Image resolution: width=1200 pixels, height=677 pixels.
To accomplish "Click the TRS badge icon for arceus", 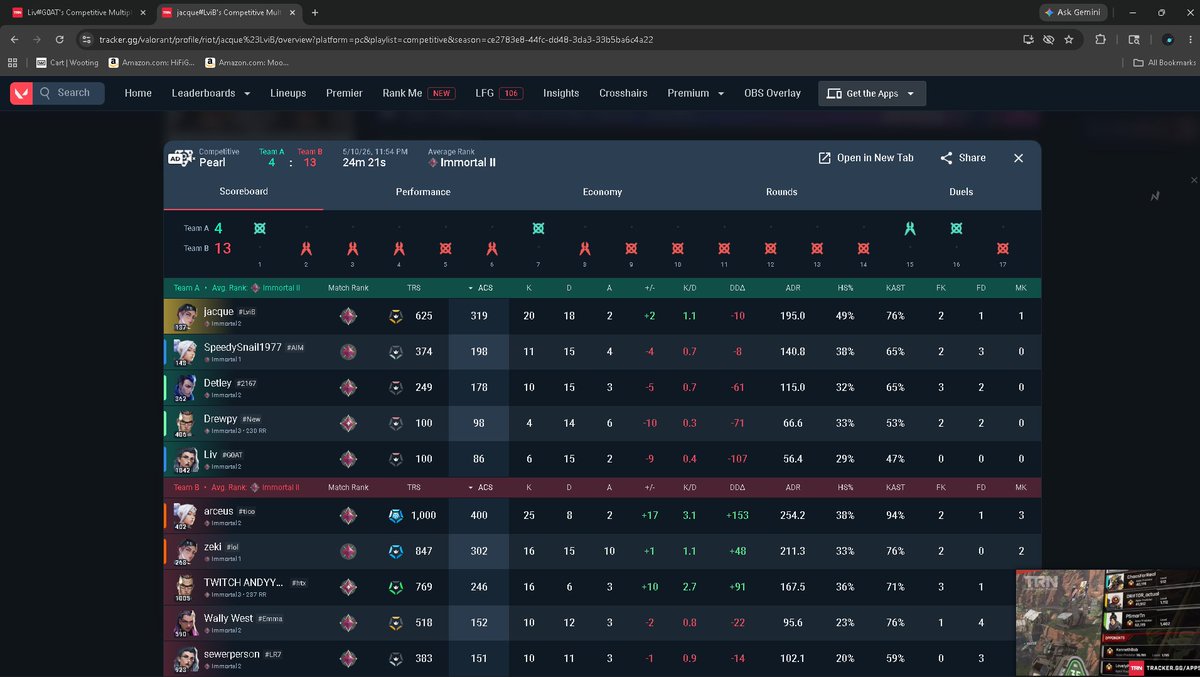I will (396, 515).
